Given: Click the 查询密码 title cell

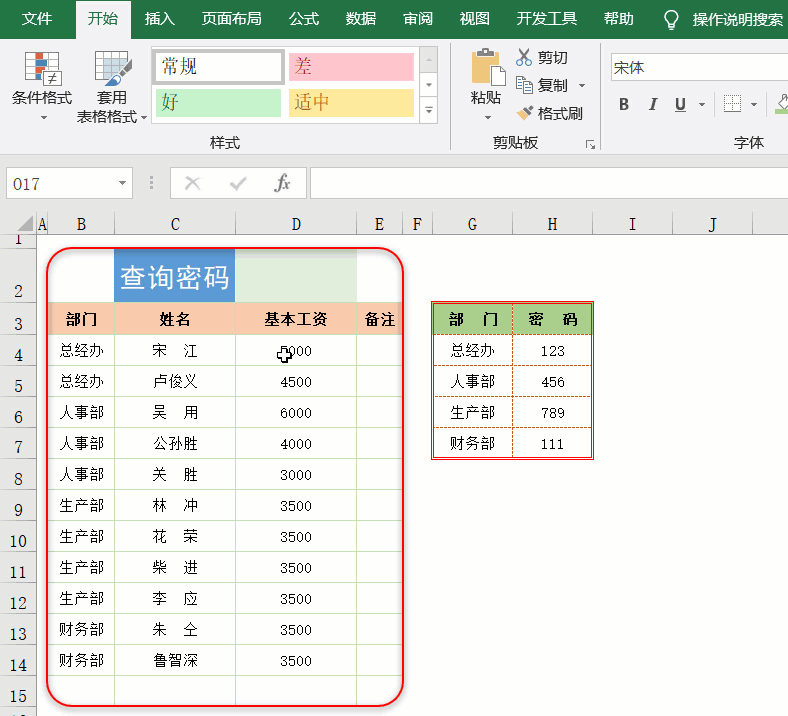Looking at the screenshot, I should (x=174, y=276).
